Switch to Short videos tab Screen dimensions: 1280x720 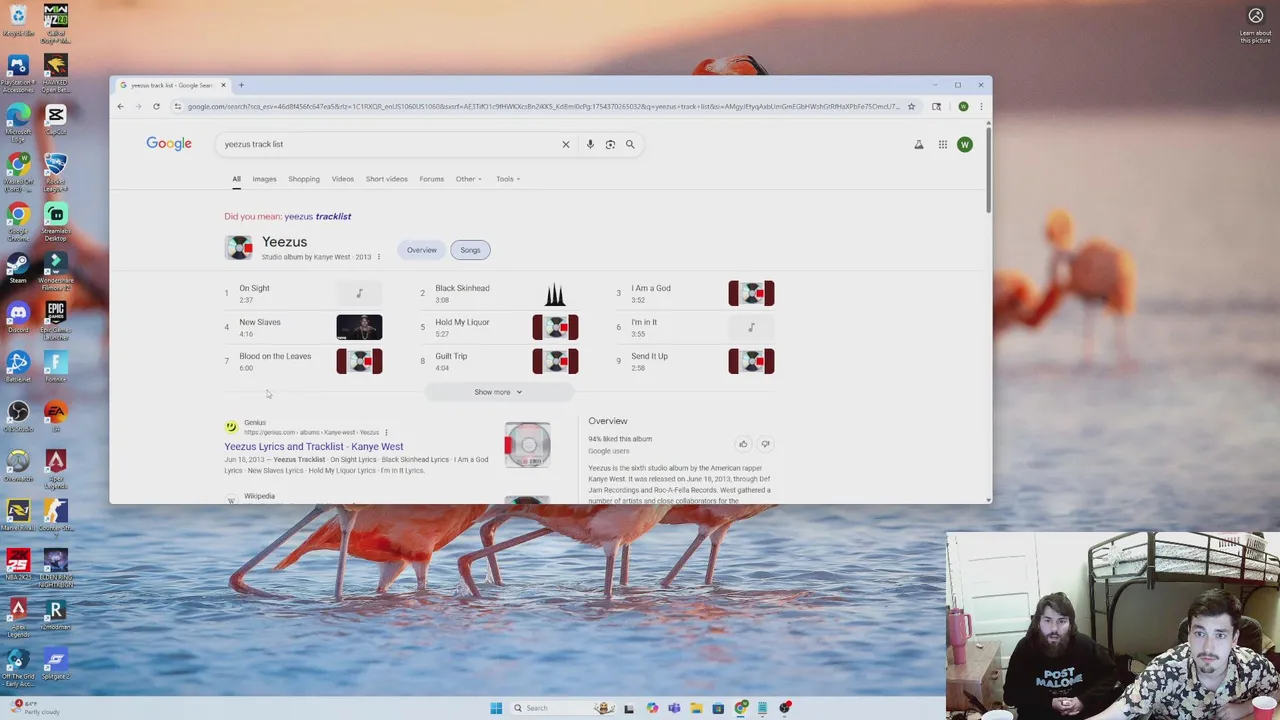click(386, 179)
